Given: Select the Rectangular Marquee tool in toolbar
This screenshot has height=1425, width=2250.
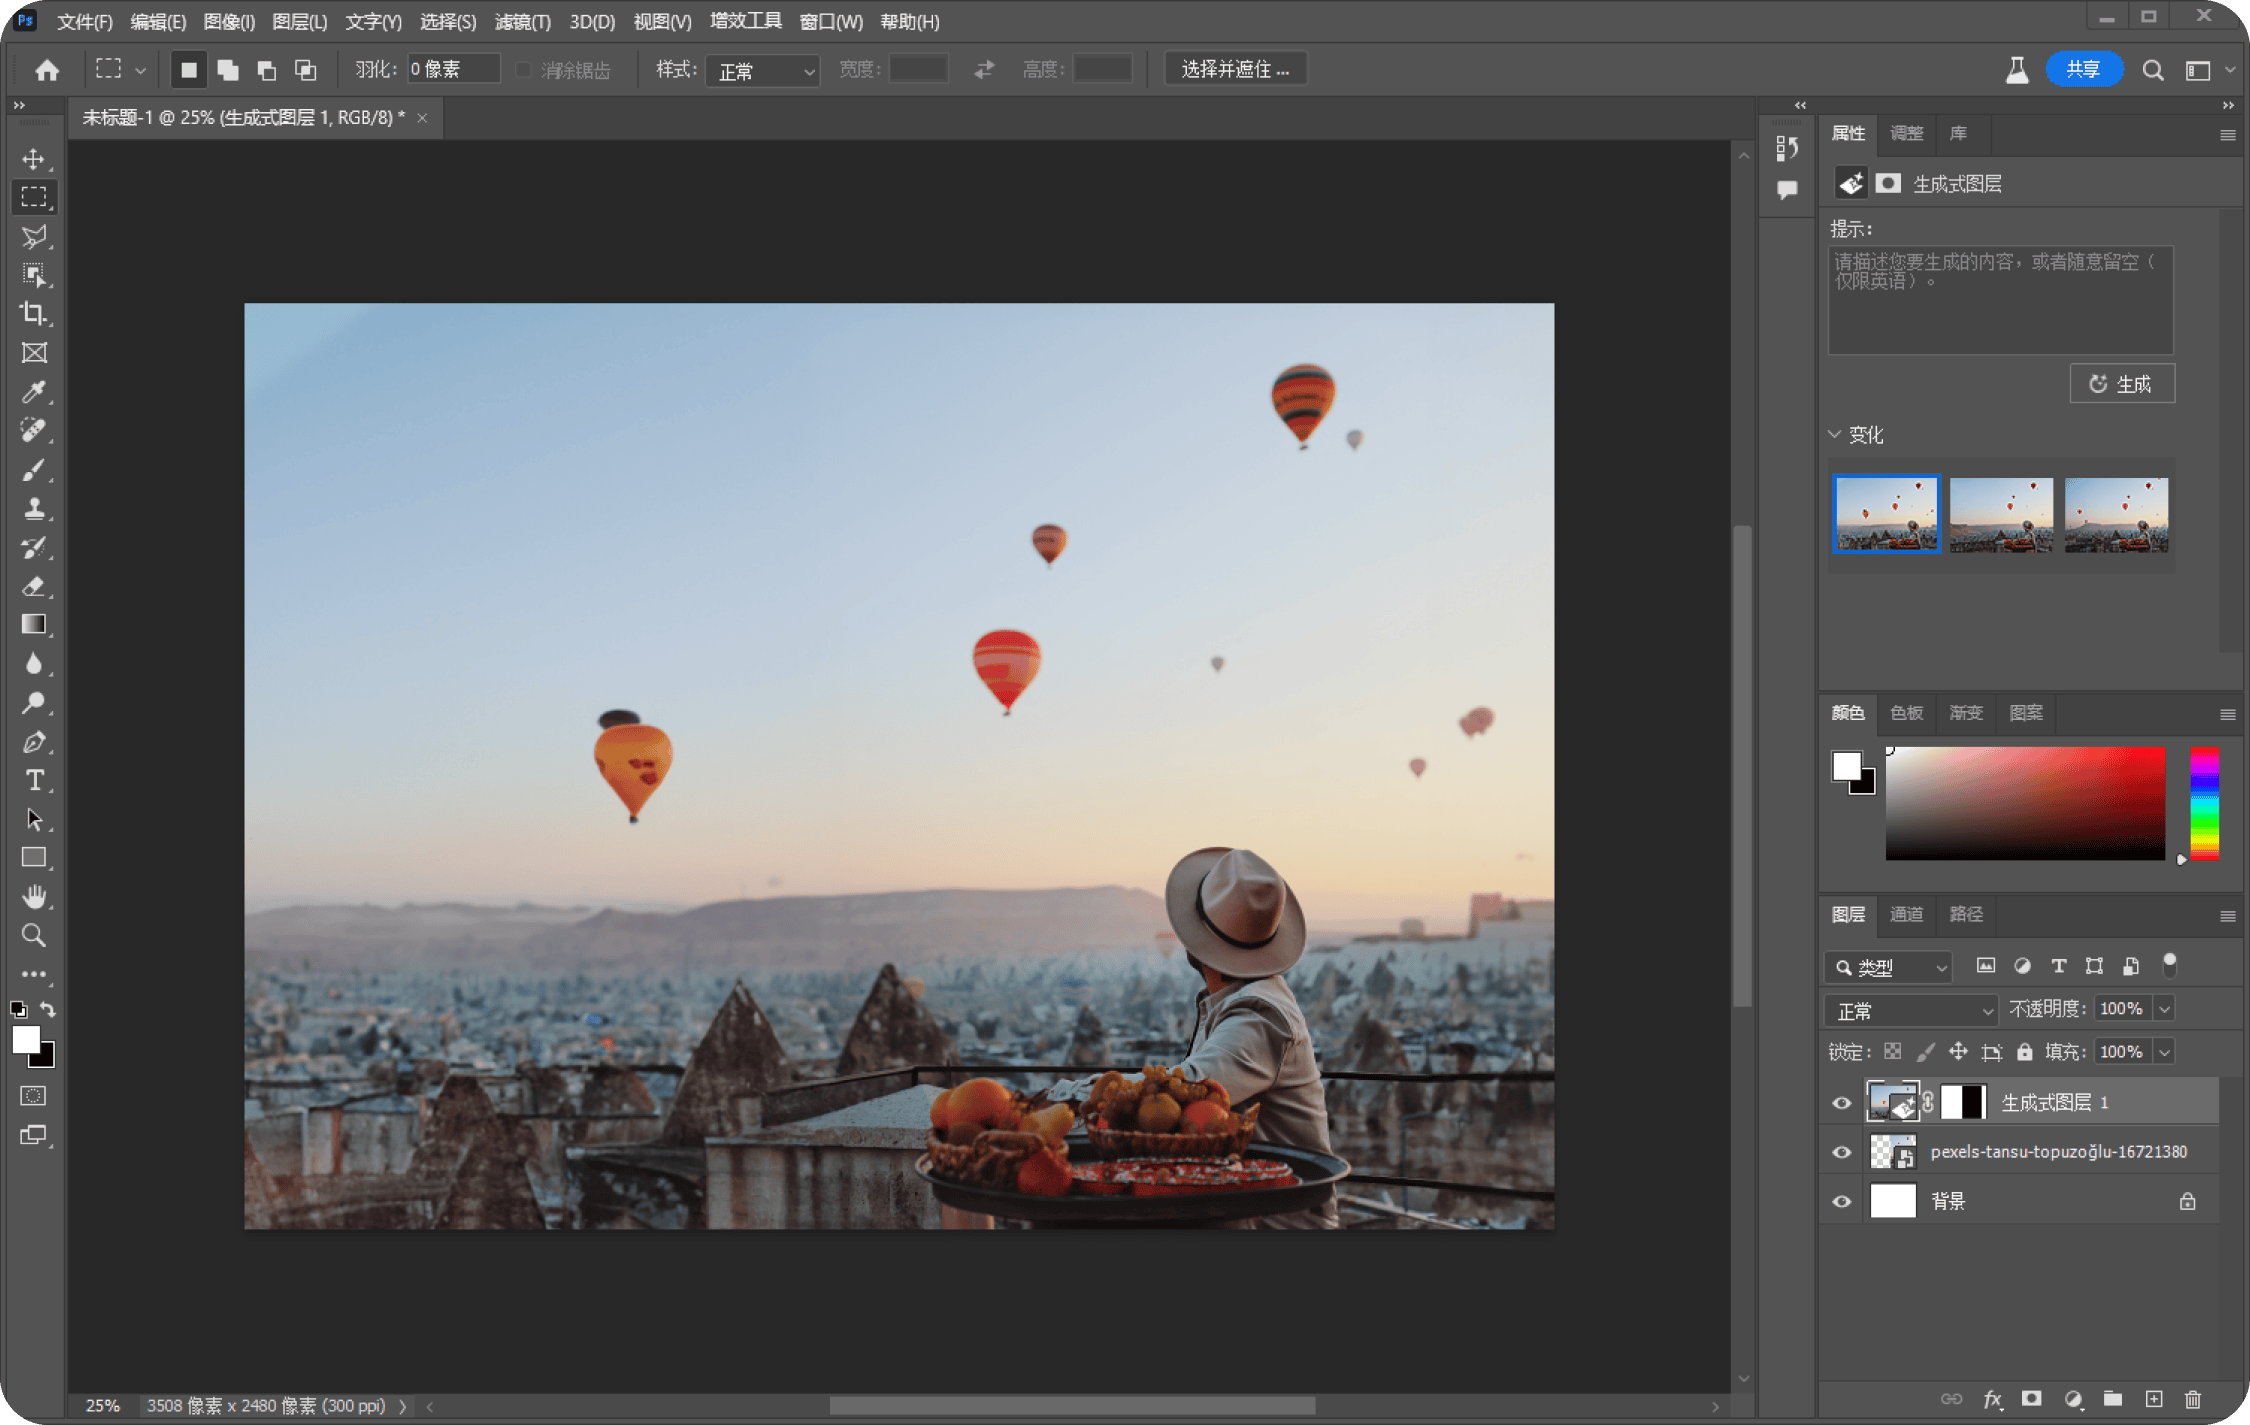Looking at the screenshot, I should click(34, 197).
